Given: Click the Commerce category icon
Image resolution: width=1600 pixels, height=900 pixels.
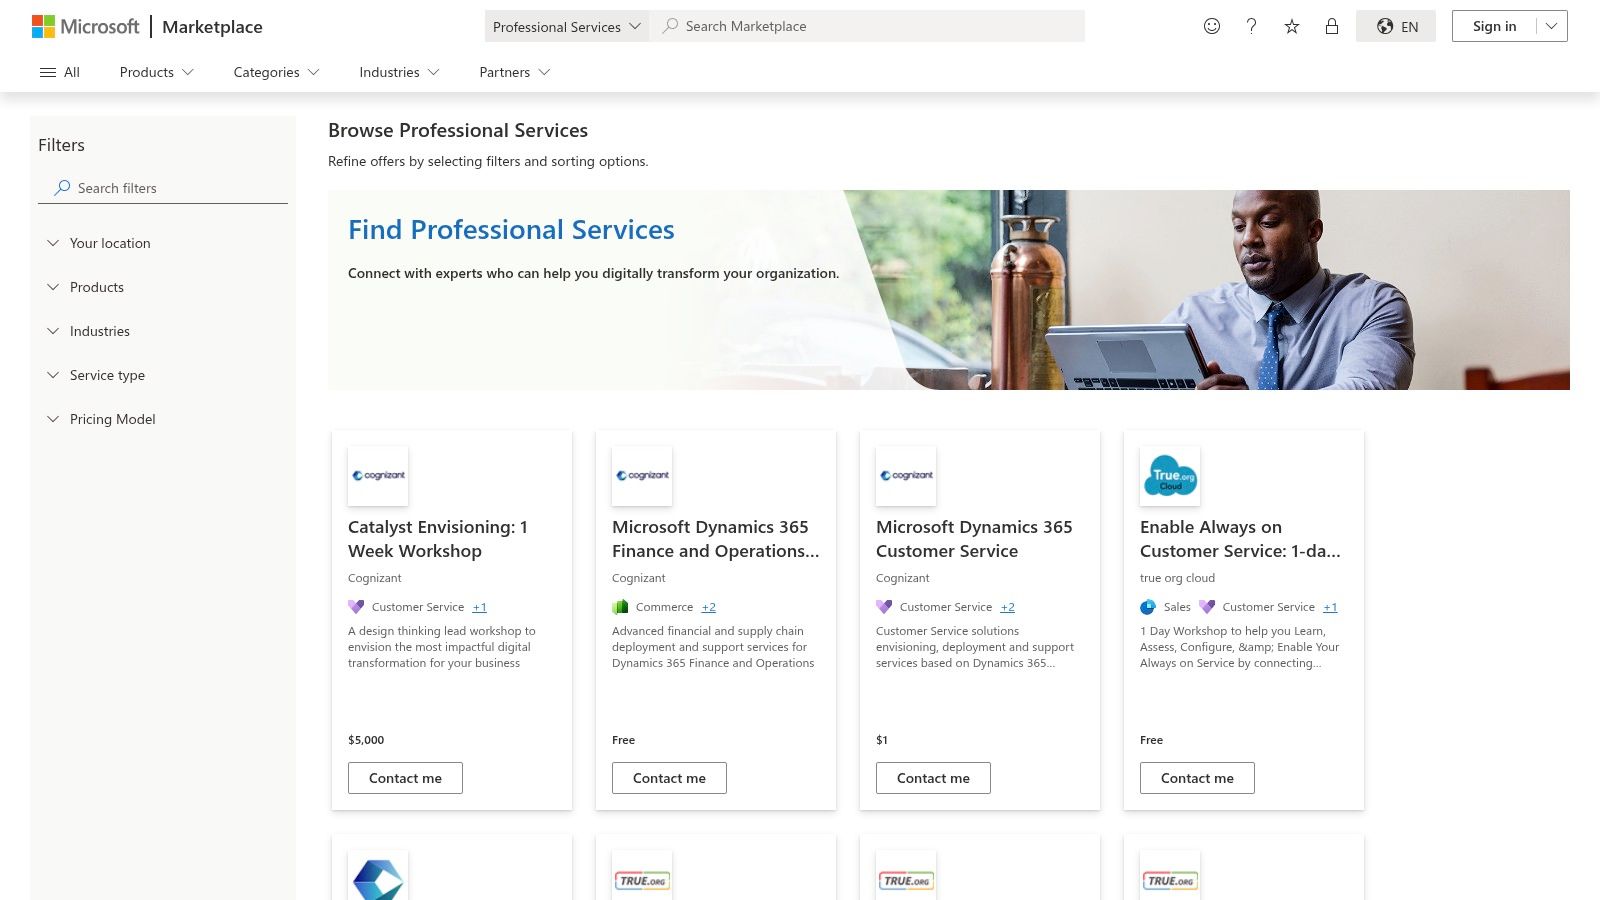Looking at the screenshot, I should [620, 607].
